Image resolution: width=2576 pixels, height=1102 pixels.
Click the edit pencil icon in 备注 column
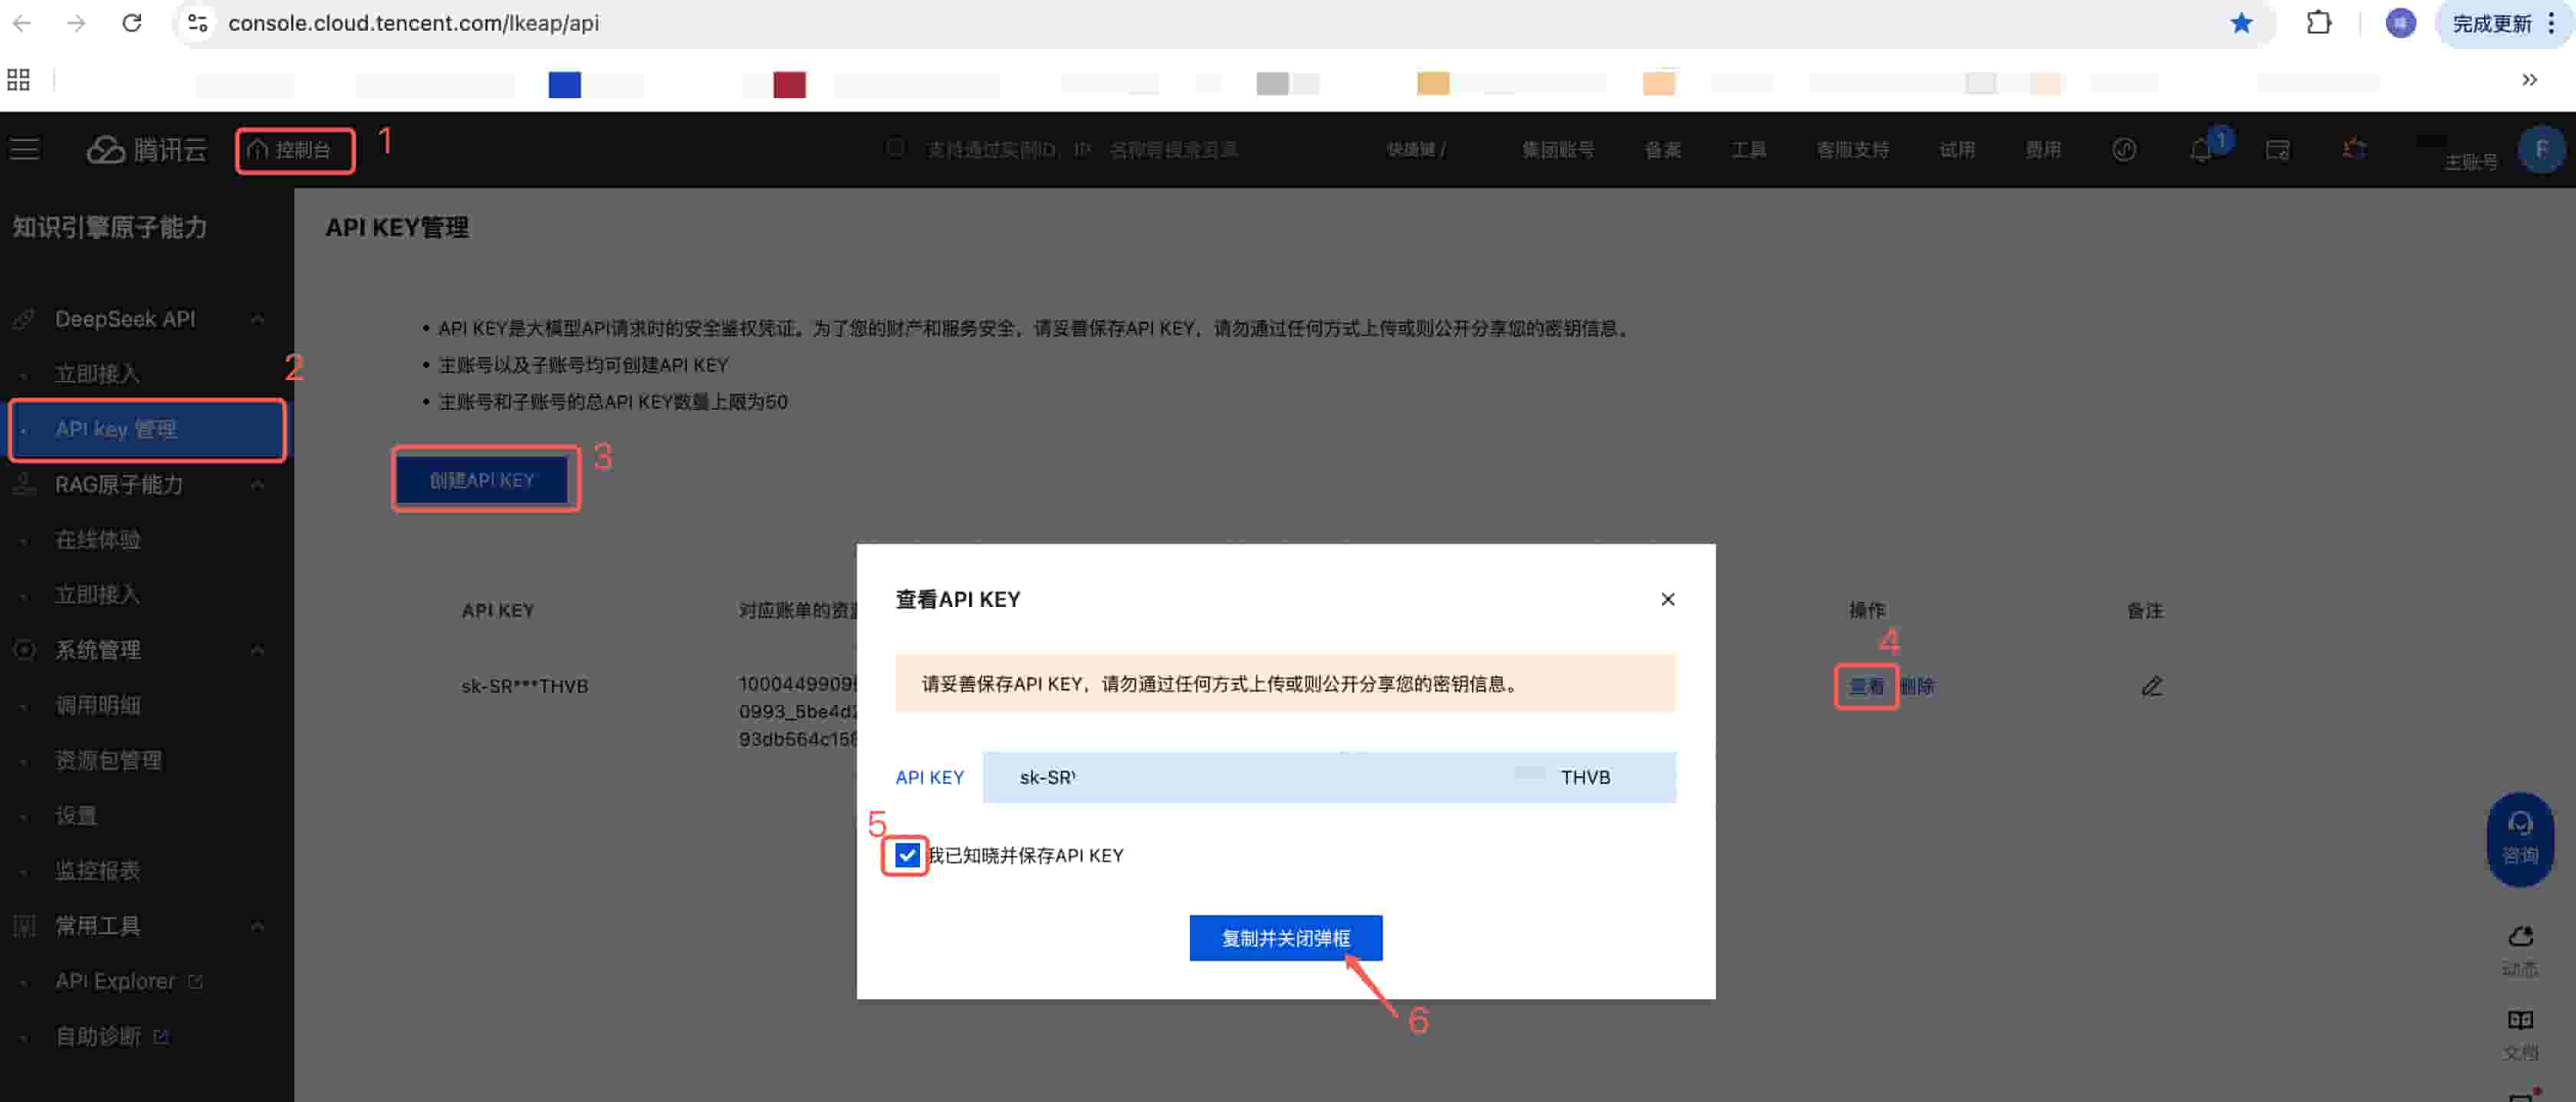(x=2151, y=686)
